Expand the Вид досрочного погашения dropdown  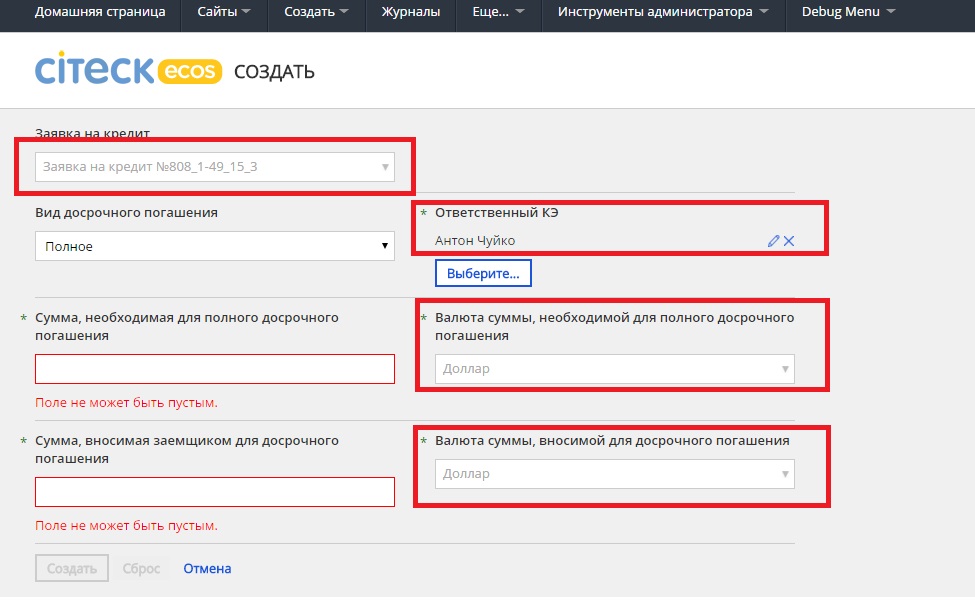tap(214, 246)
